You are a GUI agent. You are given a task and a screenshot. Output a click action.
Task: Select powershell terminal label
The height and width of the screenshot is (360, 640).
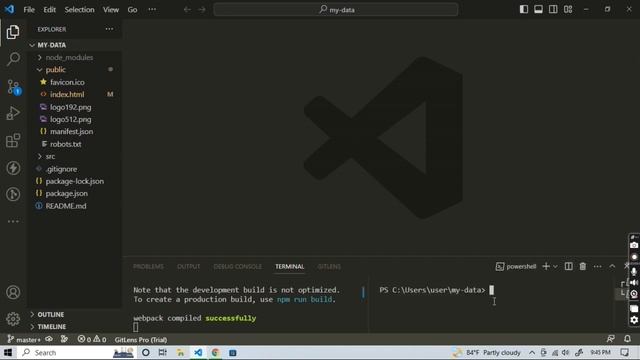pyautogui.click(x=516, y=267)
